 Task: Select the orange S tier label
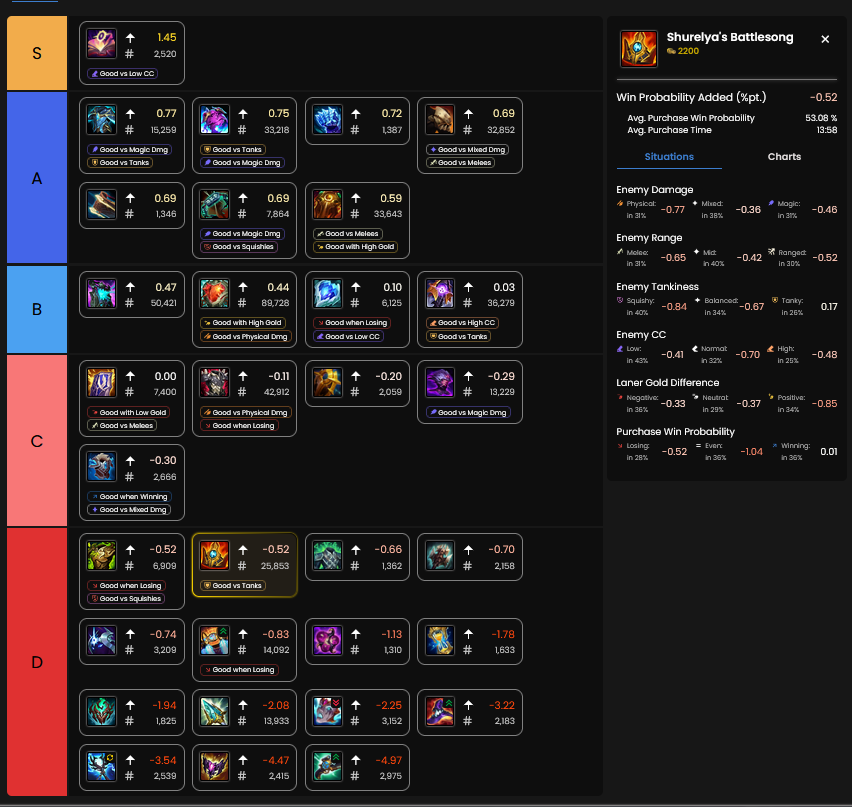(37, 53)
